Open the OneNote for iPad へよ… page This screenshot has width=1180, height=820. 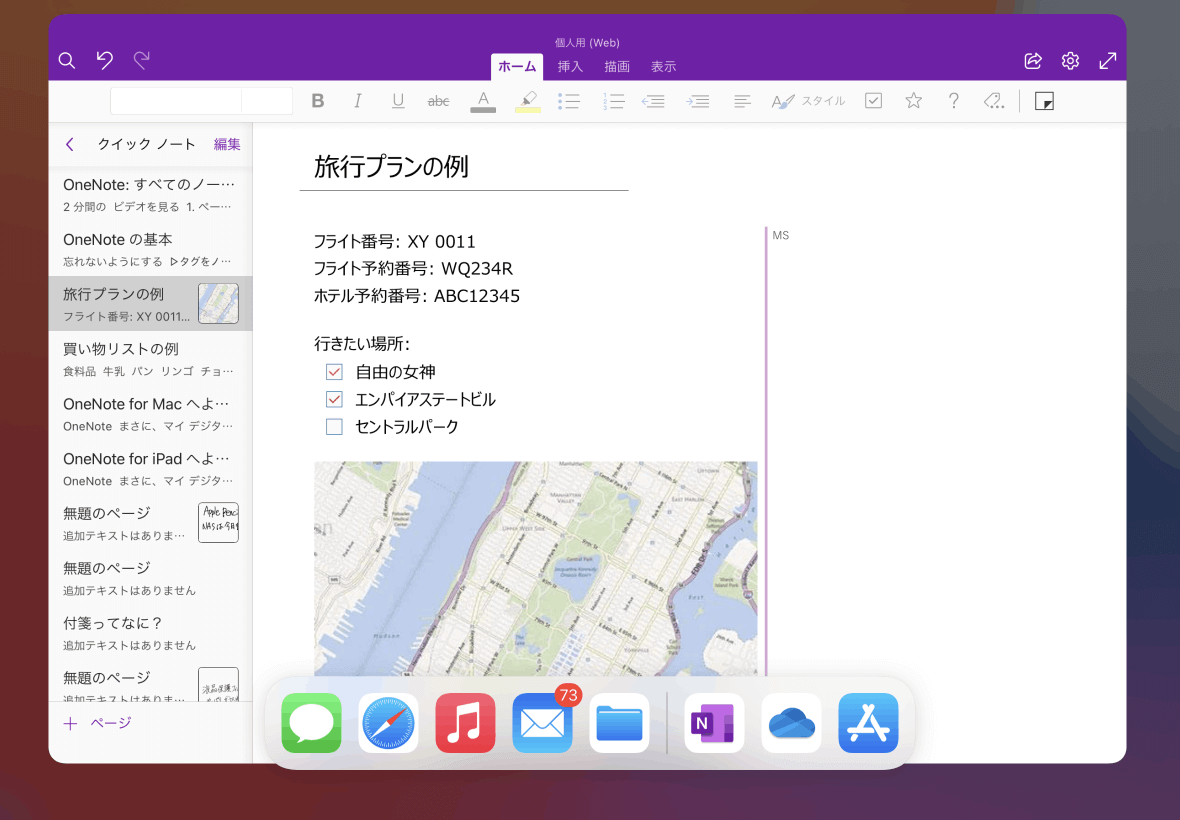point(151,469)
